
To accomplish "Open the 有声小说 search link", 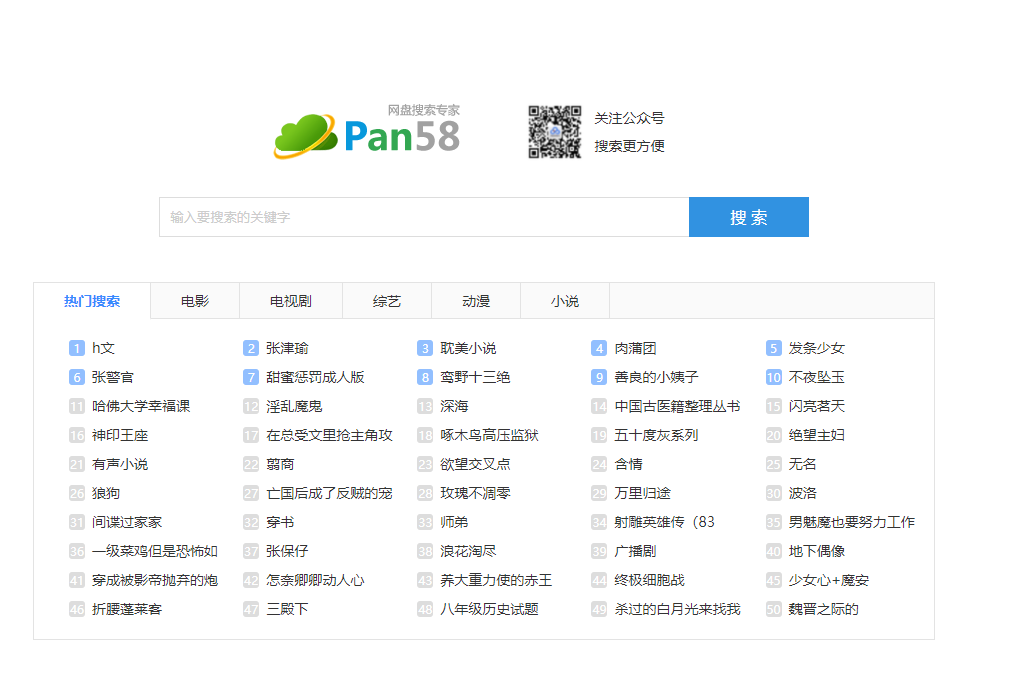I will [x=120, y=464].
